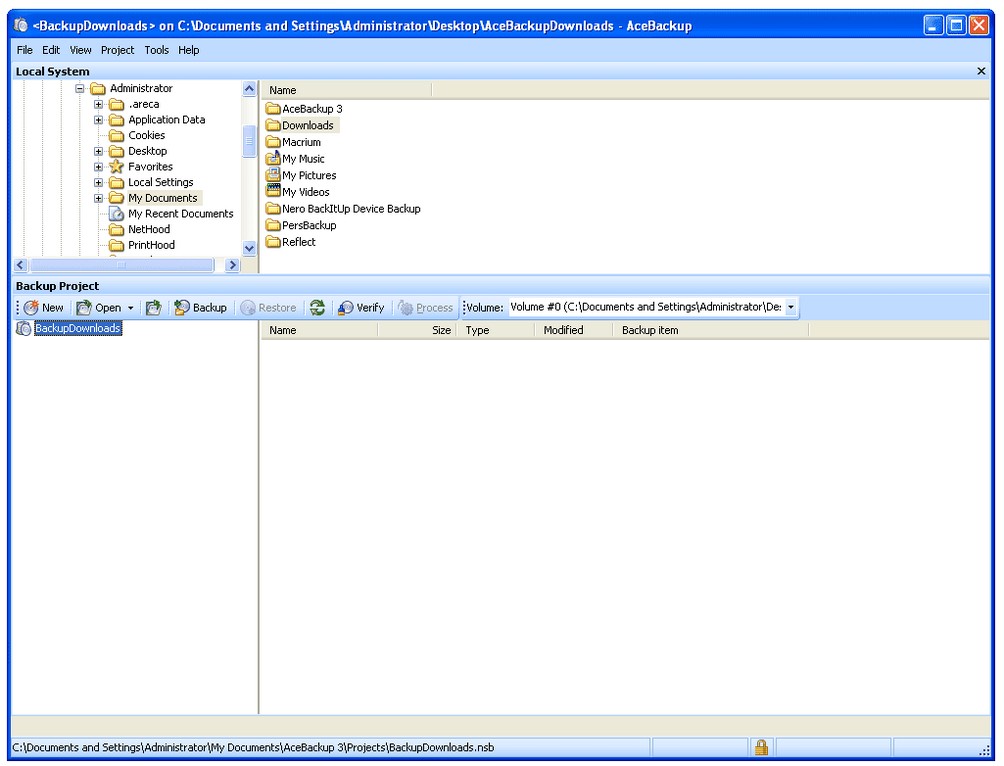The image size is (1004, 766).
Task: Click the My Recent Documents icon
Action: (116, 214)
